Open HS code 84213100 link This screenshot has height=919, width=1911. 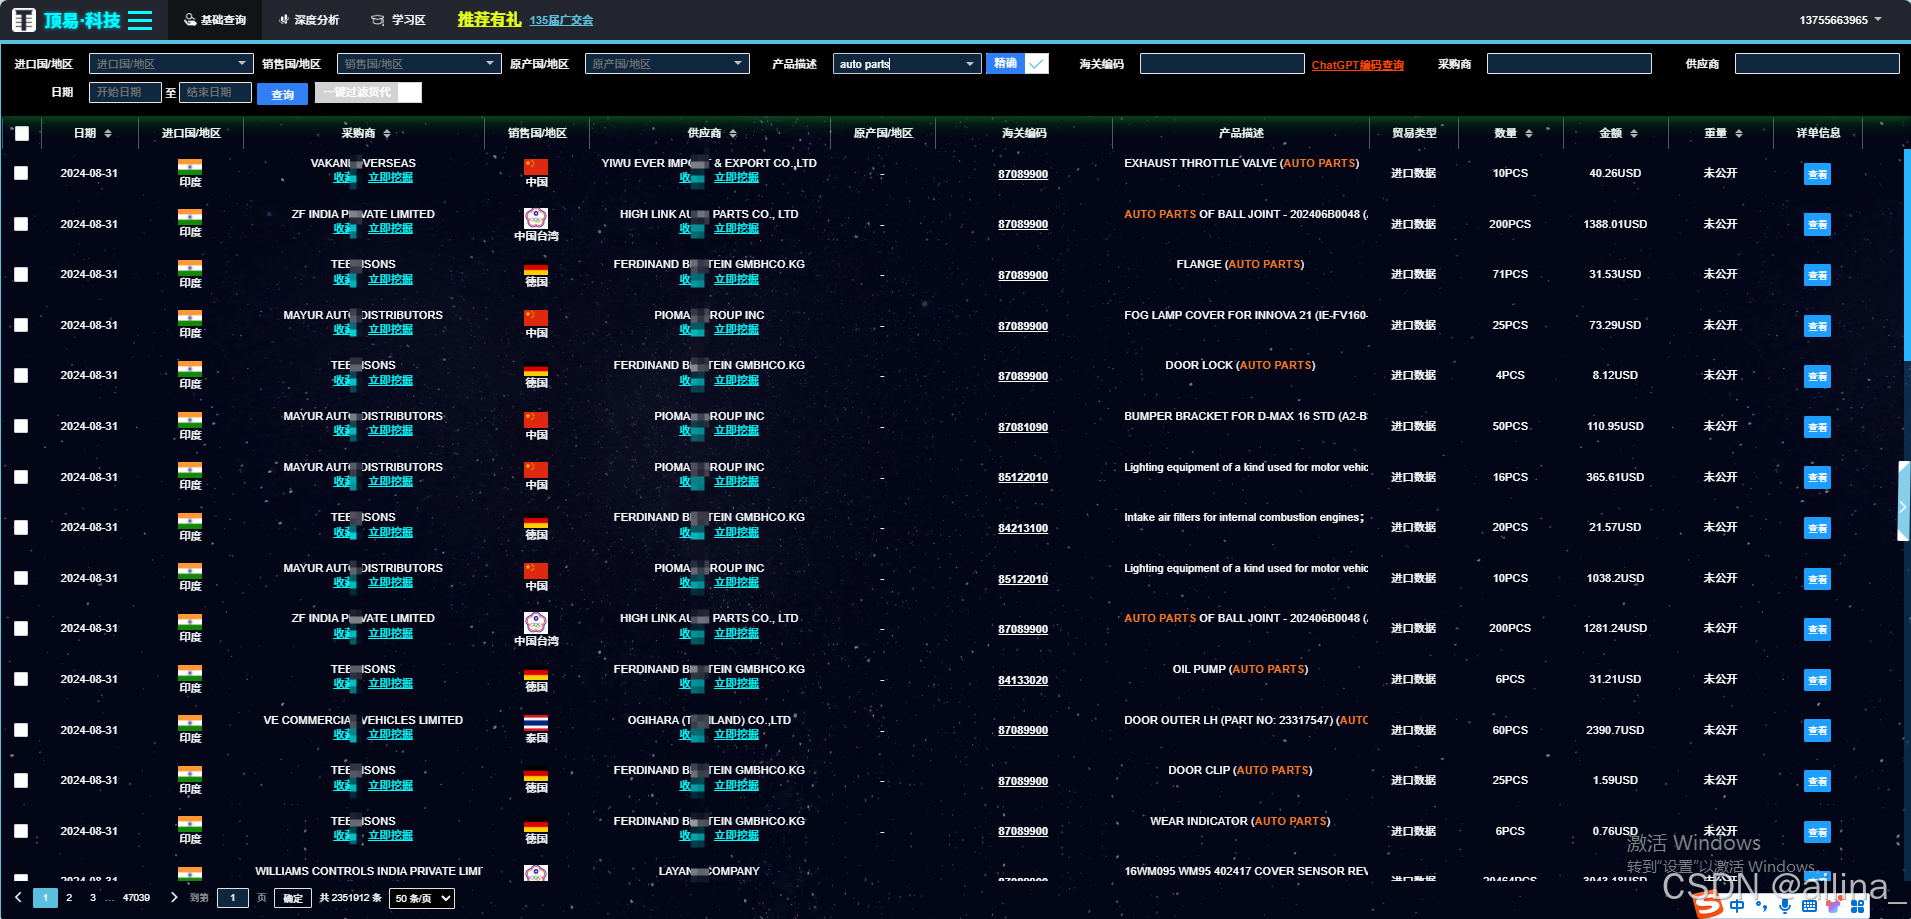click(x=1023, y=528)
